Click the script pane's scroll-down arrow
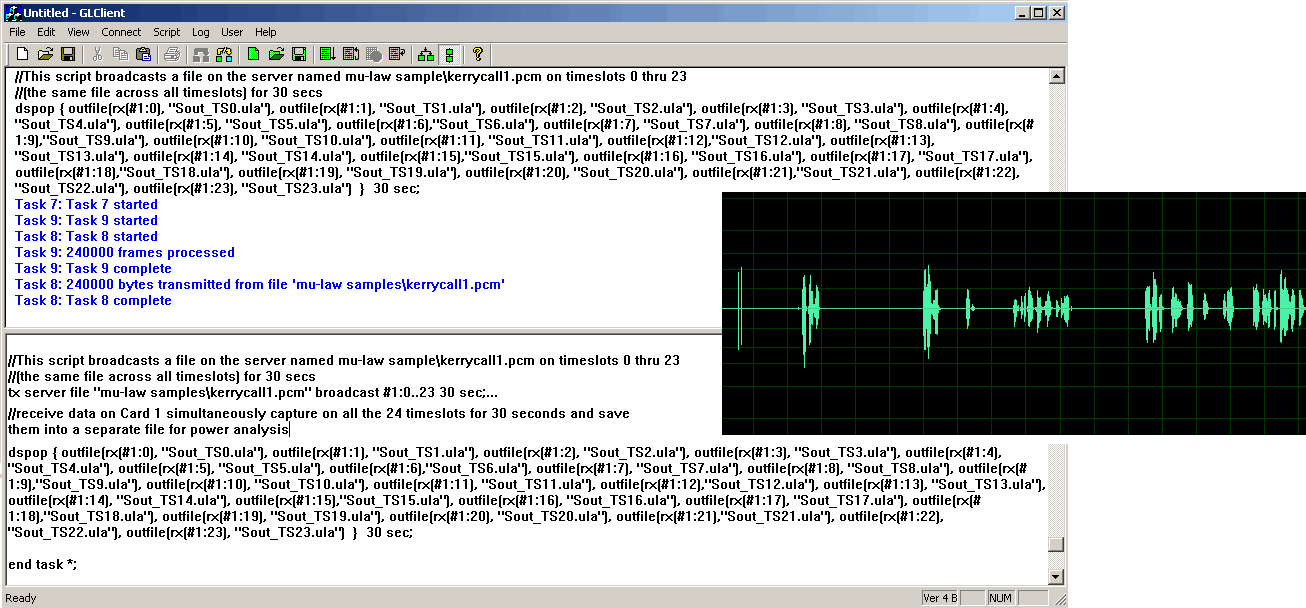This screenshot has width=1306, height=608. click(x=1055, y=577)
